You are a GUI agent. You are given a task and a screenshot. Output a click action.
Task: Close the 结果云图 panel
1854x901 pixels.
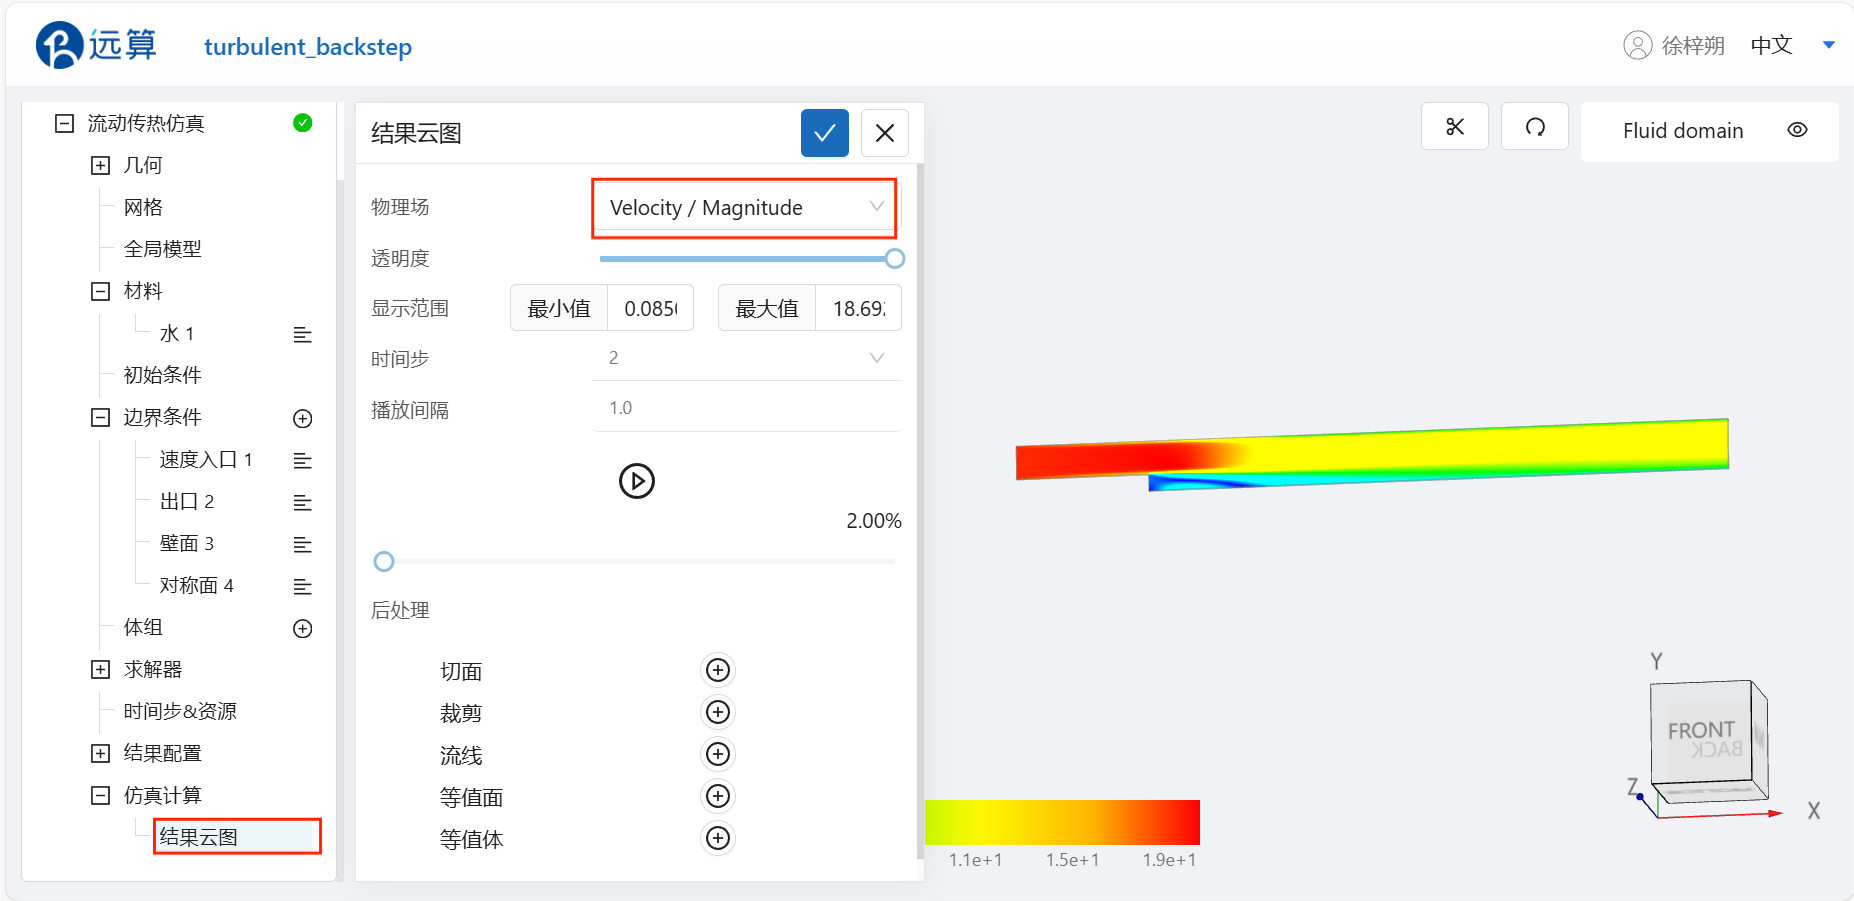pyautogui.click(x=885, y=133)
